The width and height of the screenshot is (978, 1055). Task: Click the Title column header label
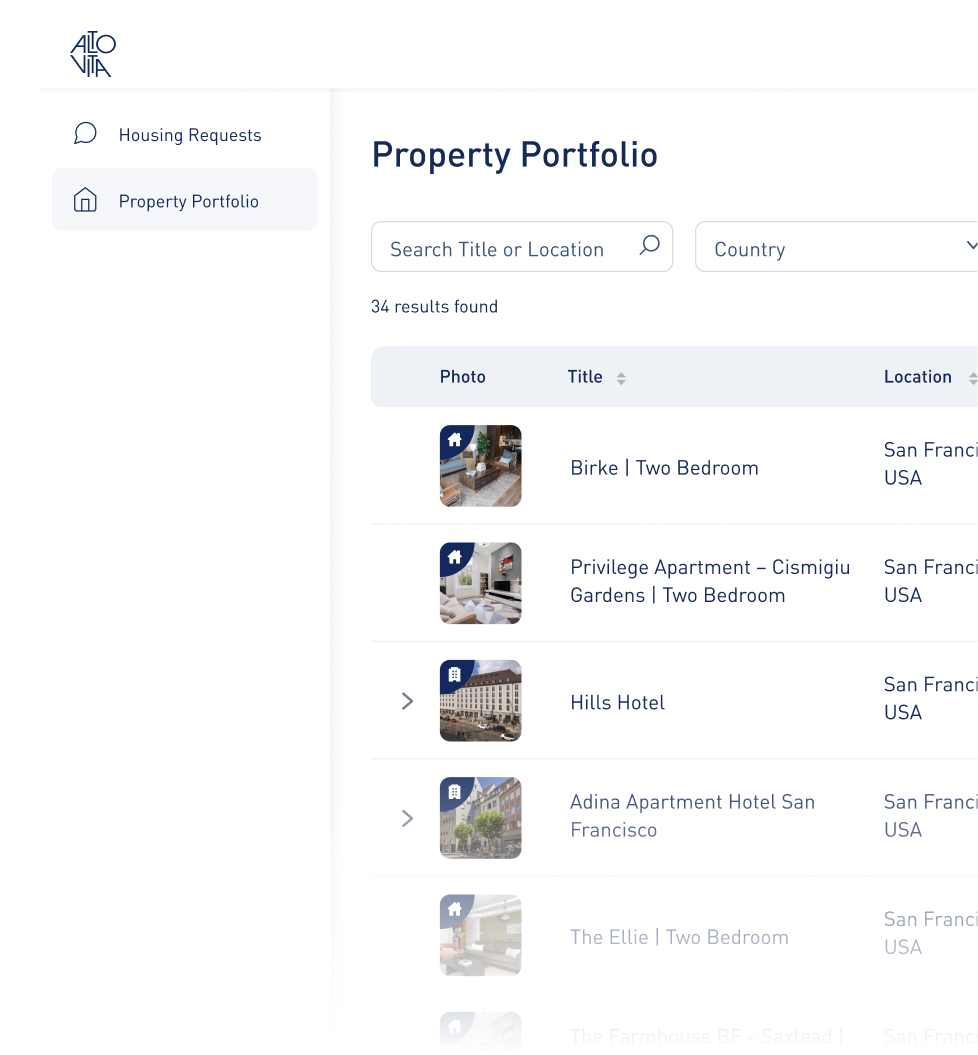click(x=585, y=377)
